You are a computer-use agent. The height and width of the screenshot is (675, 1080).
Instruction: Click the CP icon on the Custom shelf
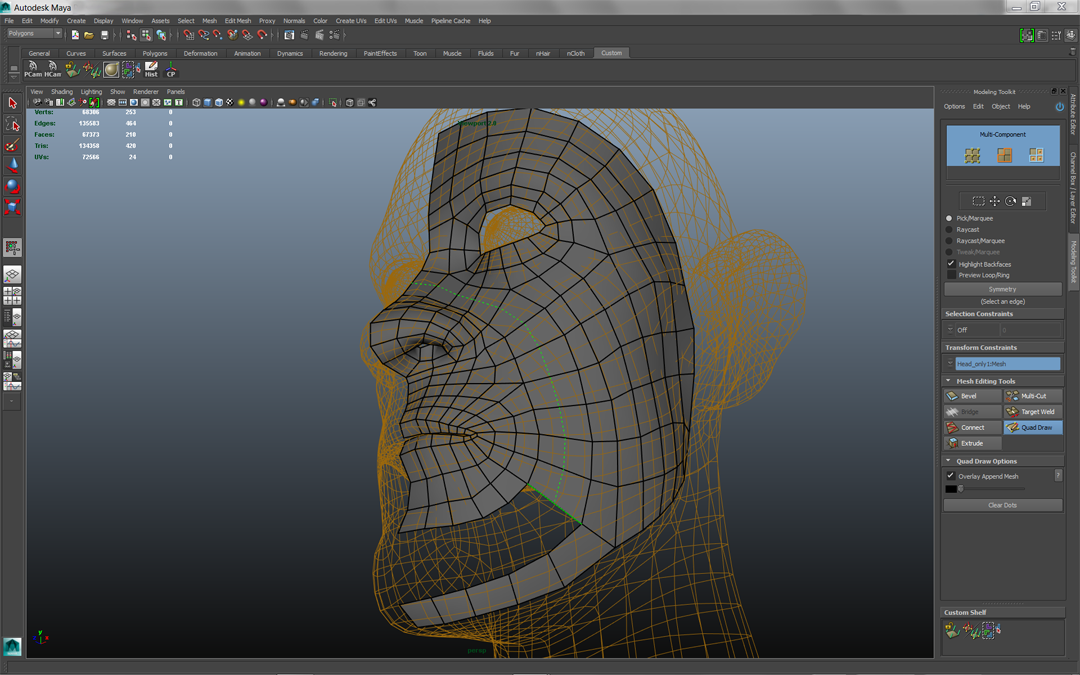tap(170, 69)
